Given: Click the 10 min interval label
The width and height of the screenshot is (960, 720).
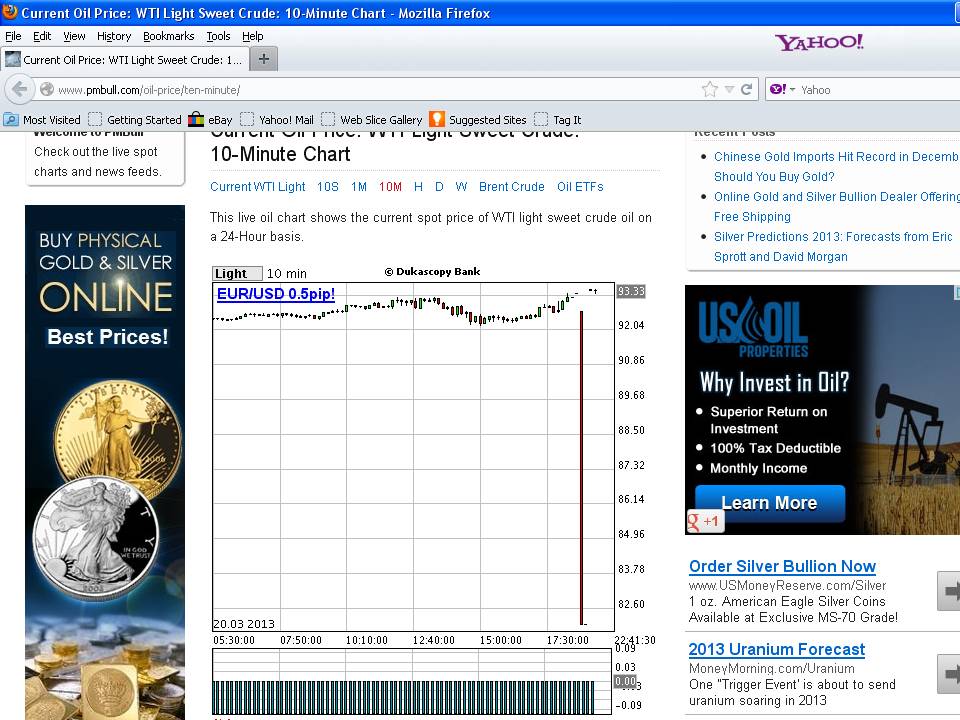Looking at the screenshot, I should tap(287, 274).
